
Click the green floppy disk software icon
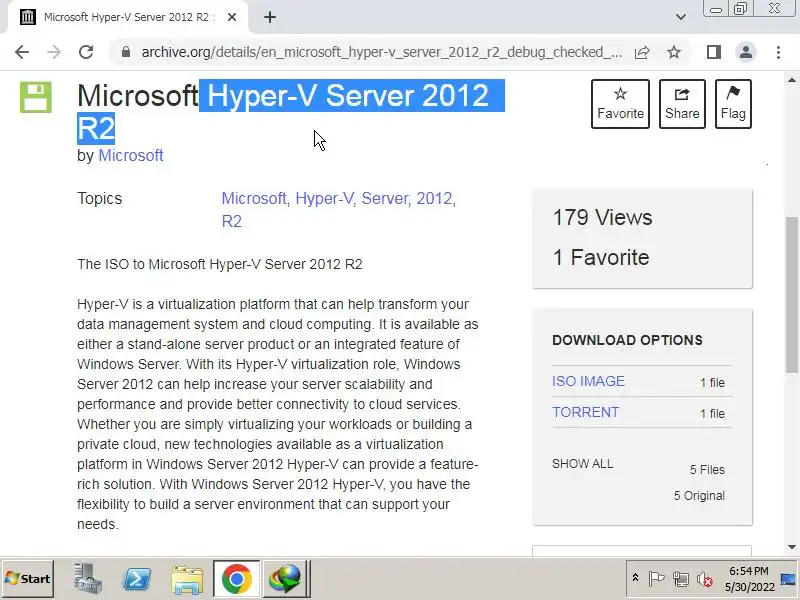[36, 97]
